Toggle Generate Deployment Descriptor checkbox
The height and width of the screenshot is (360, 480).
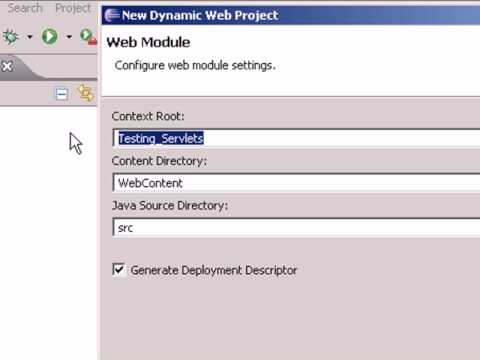pyautogui.click(x=119, y=270)
